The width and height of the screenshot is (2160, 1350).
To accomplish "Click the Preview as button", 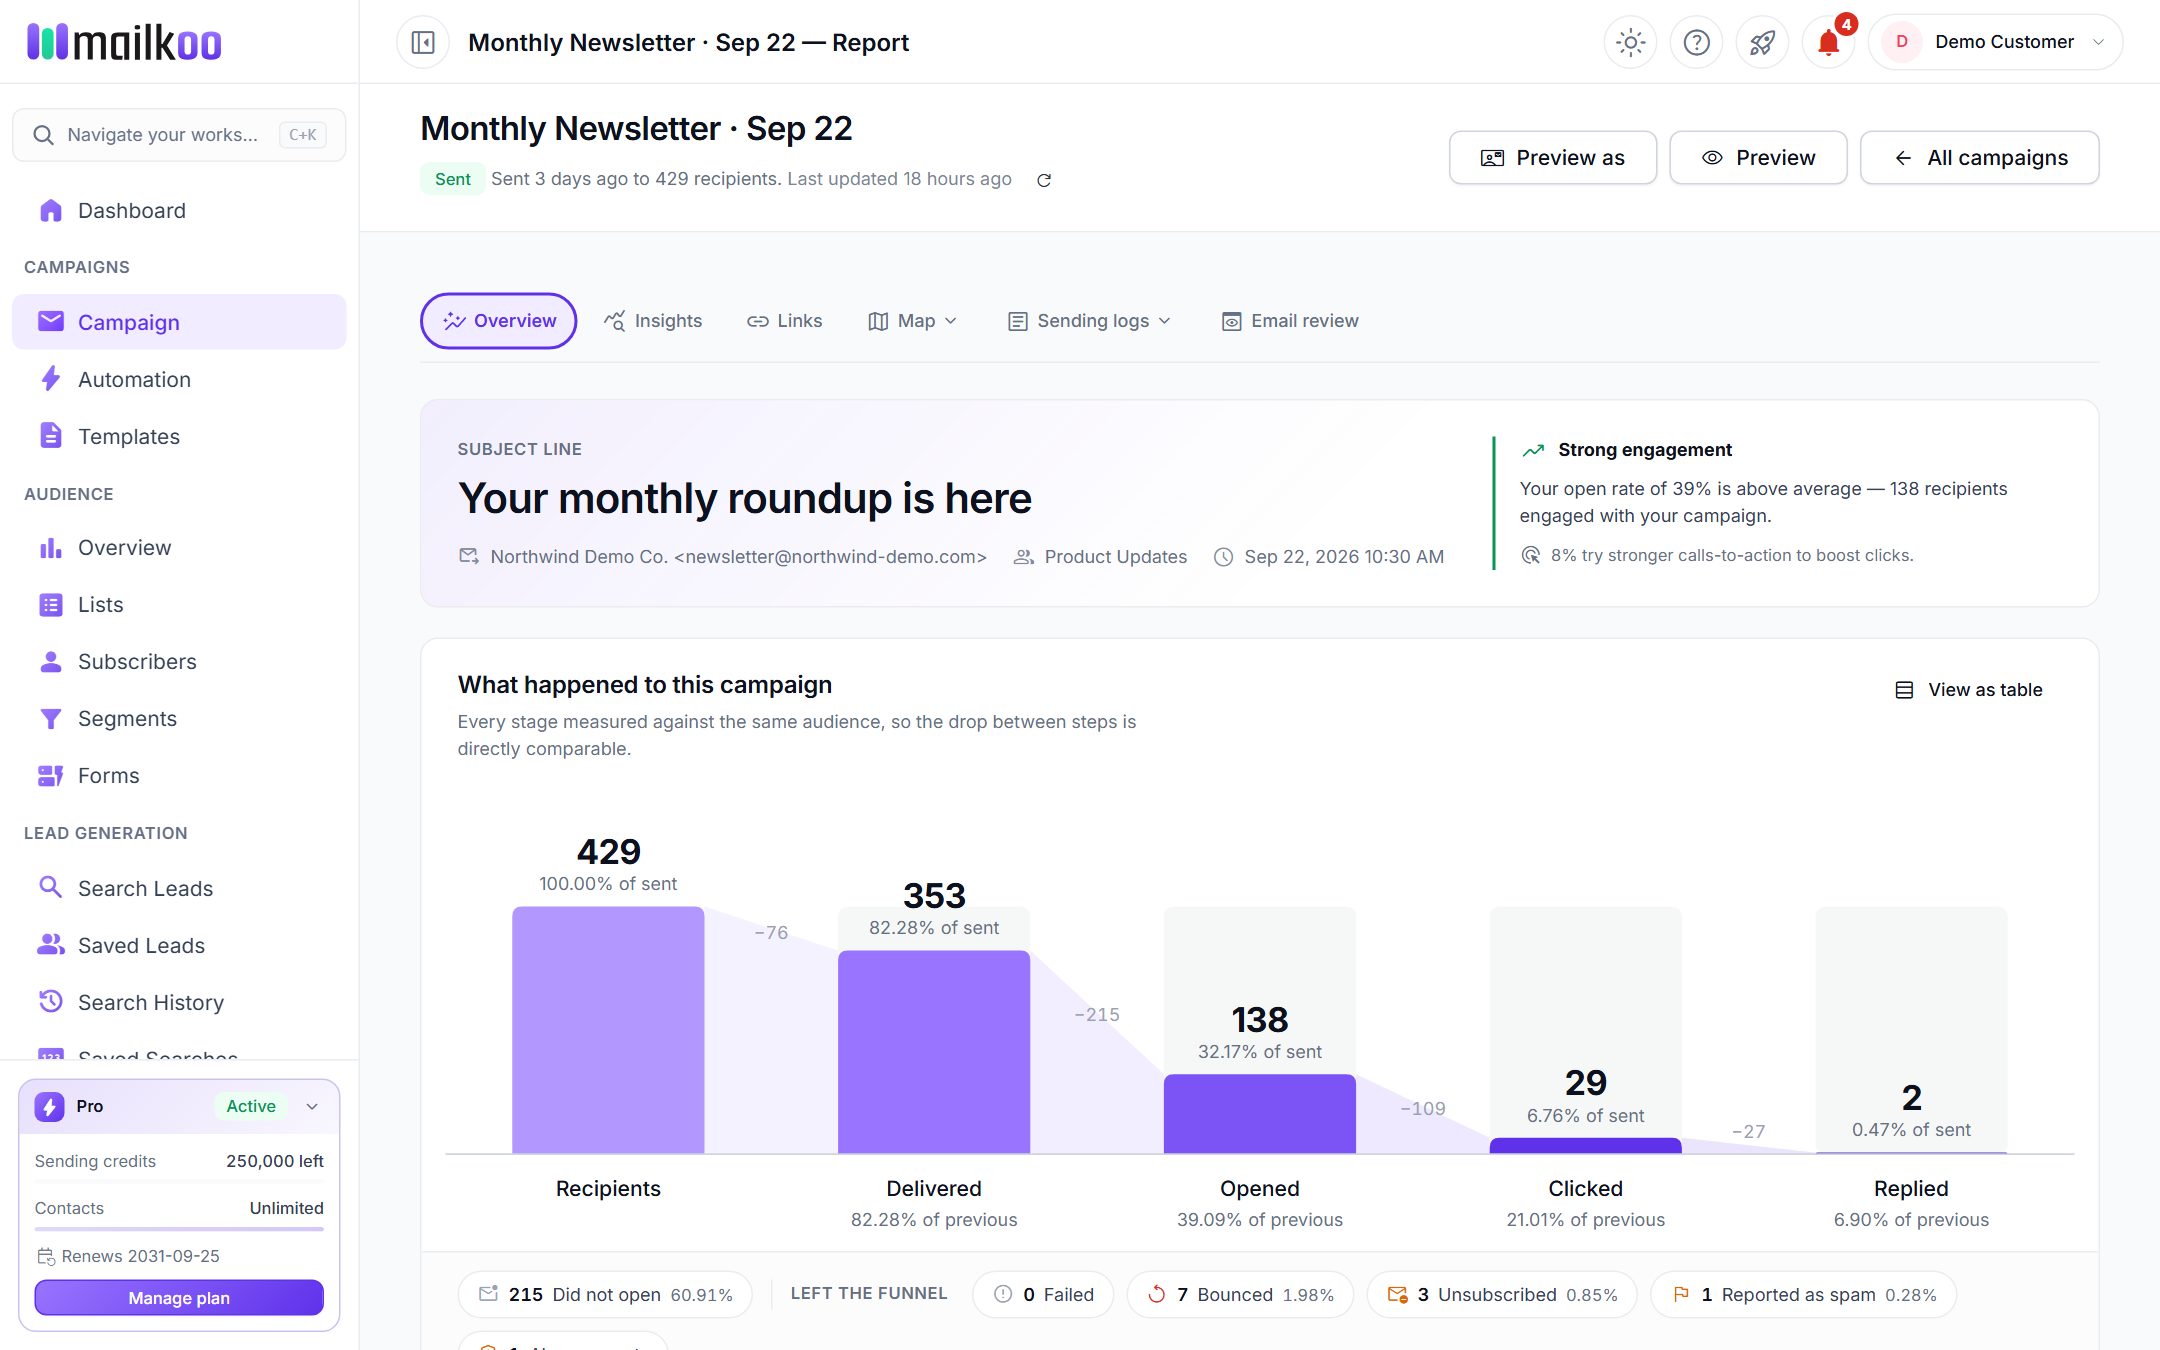I will [x=1552, y=158].
